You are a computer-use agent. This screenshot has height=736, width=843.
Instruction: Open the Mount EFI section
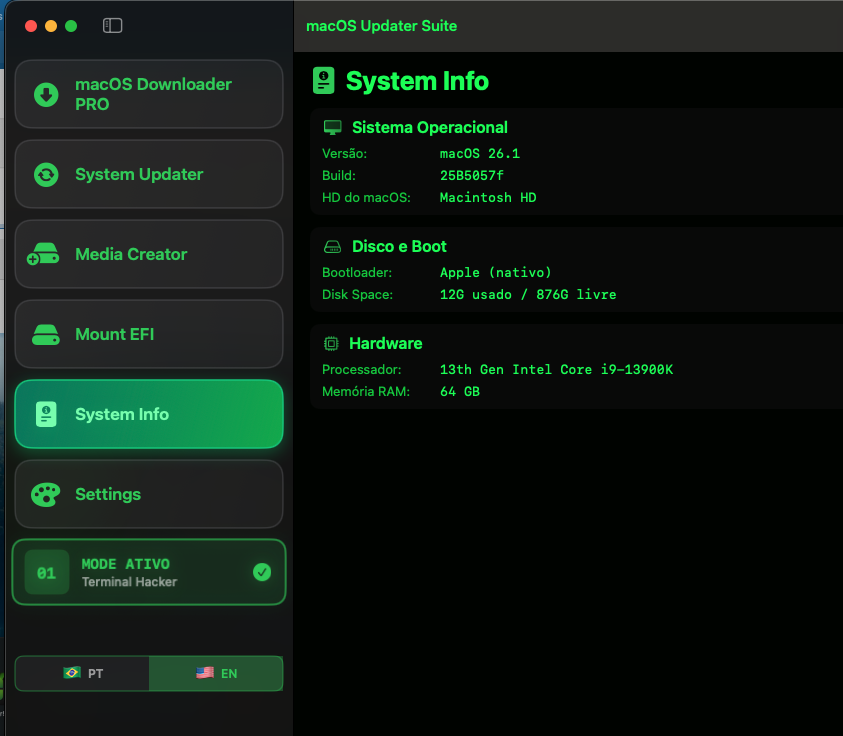(x=149, y=334)
